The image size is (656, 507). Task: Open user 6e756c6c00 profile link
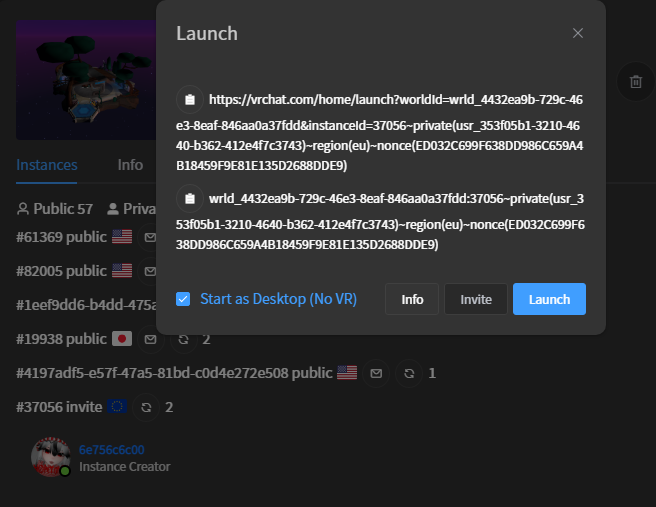coord(112,450)
